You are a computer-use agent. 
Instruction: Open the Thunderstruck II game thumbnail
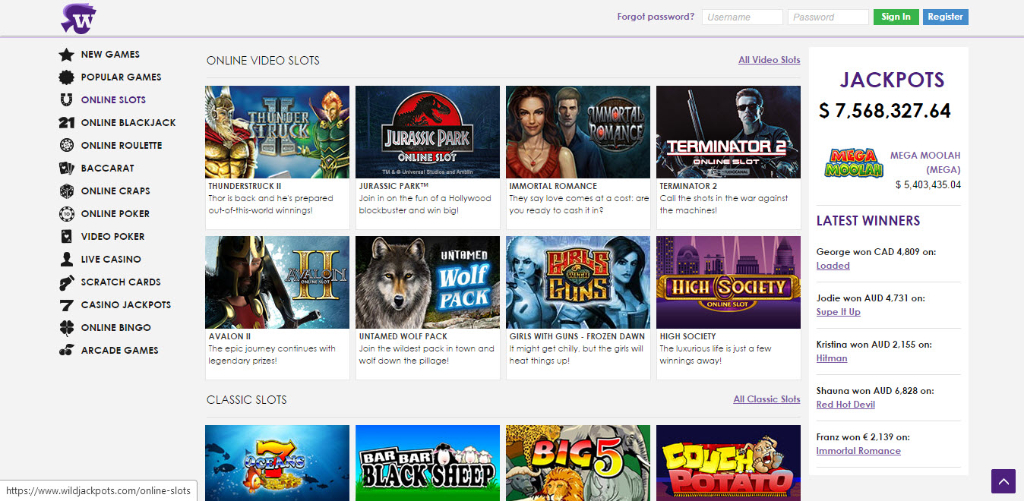tap(278, 132)
